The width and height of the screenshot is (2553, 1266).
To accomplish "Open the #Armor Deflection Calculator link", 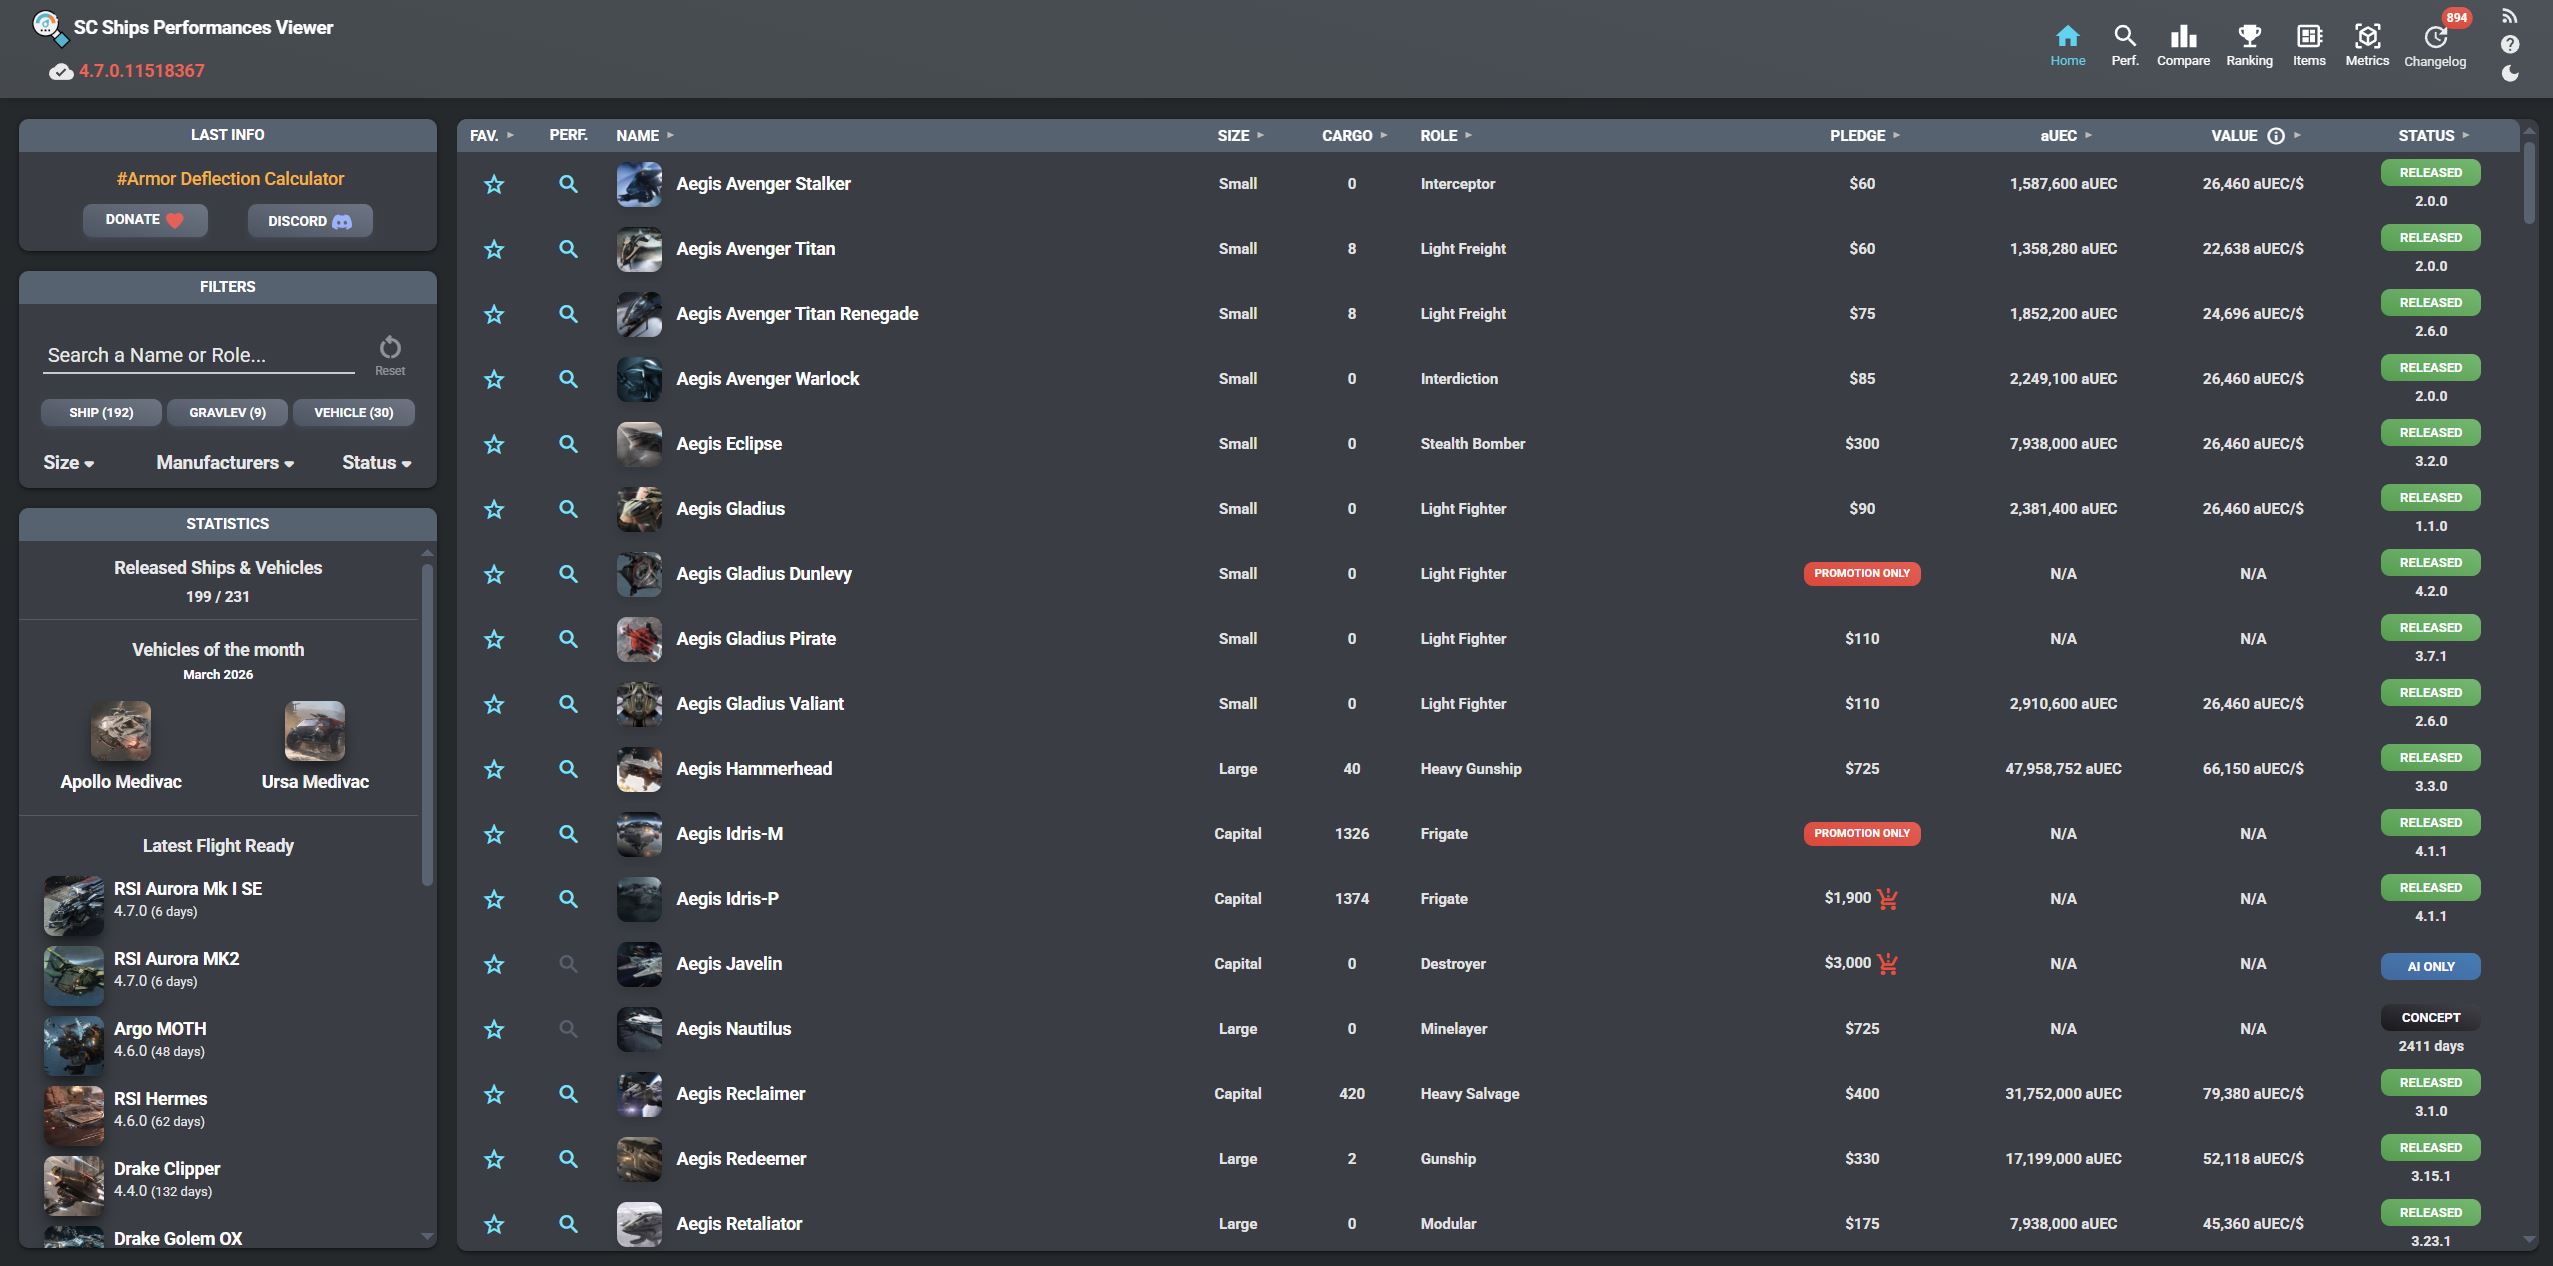I will (x=230, y=178).
